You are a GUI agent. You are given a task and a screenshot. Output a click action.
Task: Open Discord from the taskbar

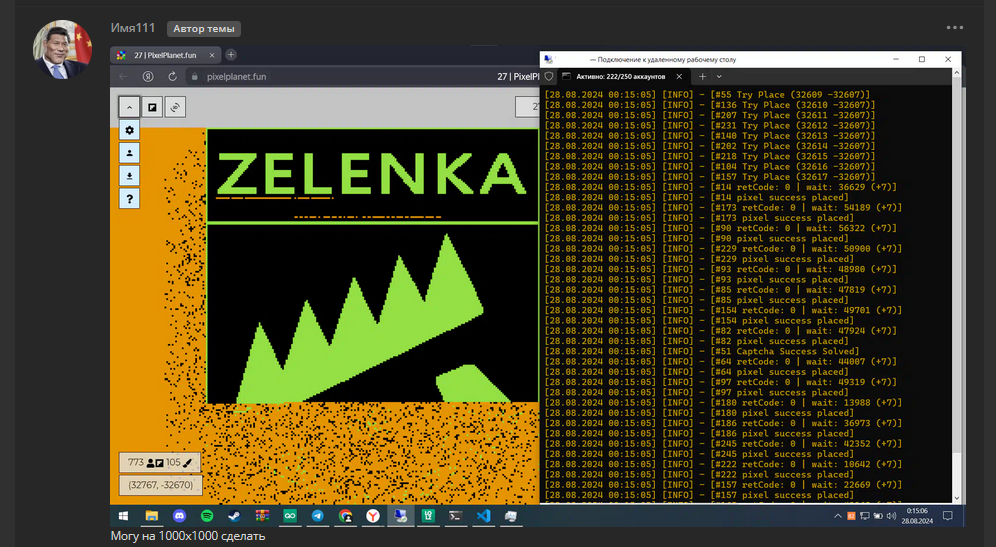179,516
